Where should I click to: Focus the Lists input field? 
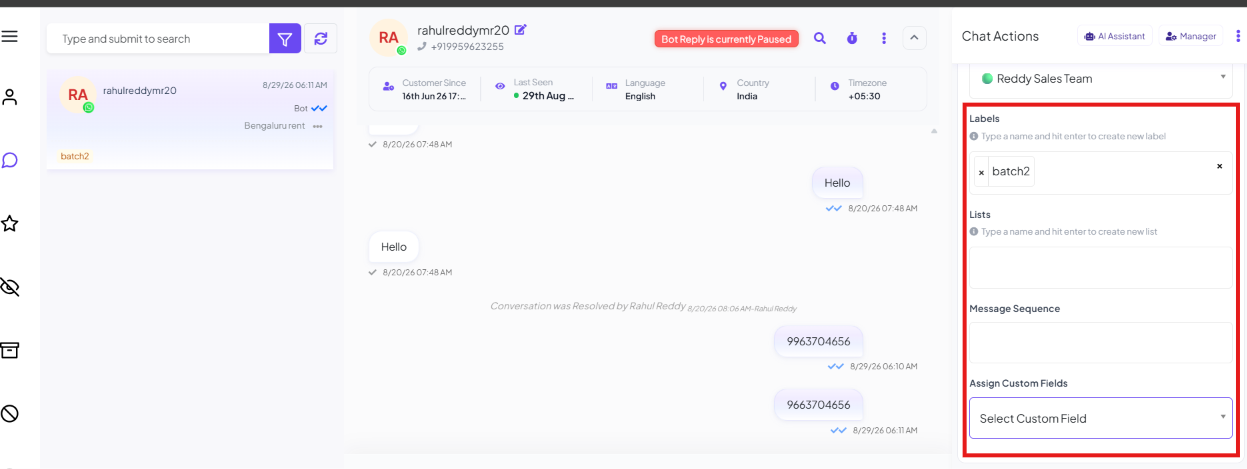pyautogui.click(x=1100, y=268)
